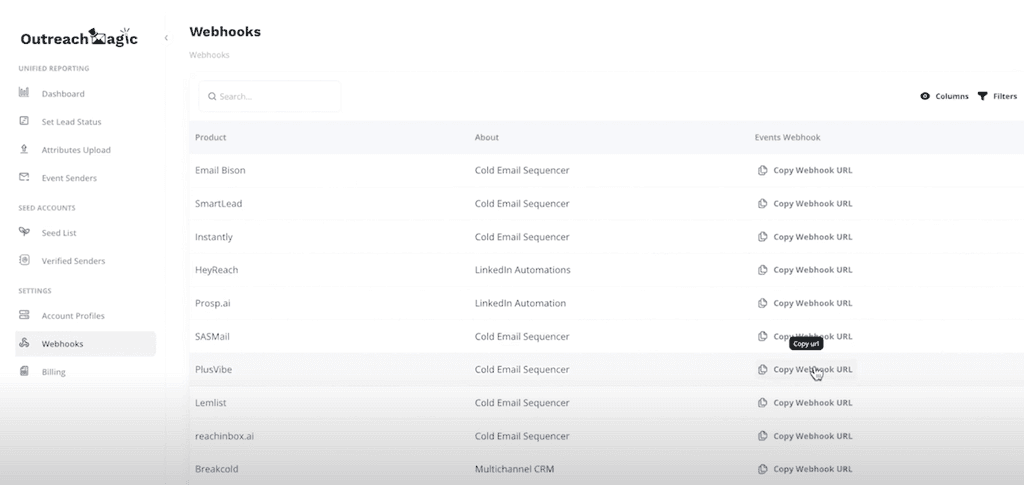
Task: Click copy icon in Email Bison row
Action: (762, 170)
